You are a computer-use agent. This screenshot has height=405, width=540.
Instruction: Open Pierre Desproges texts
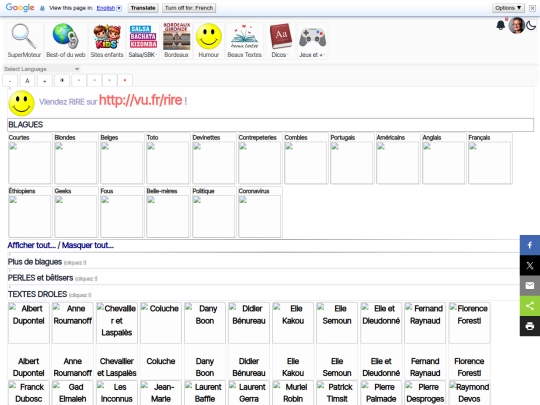click(x=425, y=393)
